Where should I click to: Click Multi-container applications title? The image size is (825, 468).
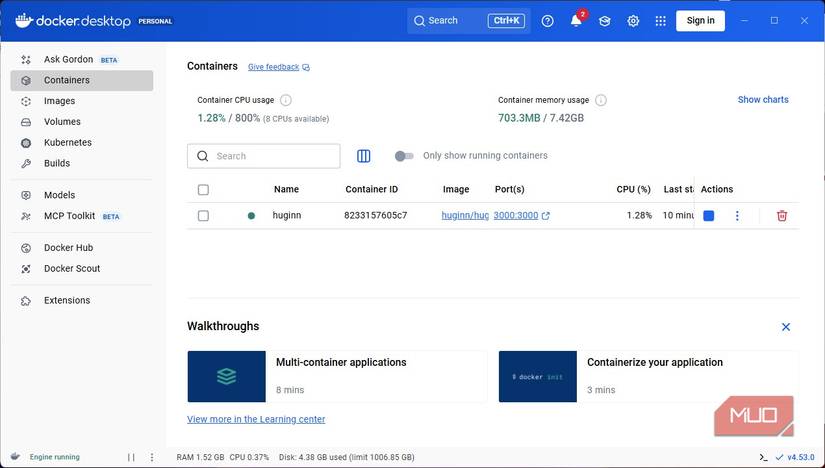click(341, 362)
